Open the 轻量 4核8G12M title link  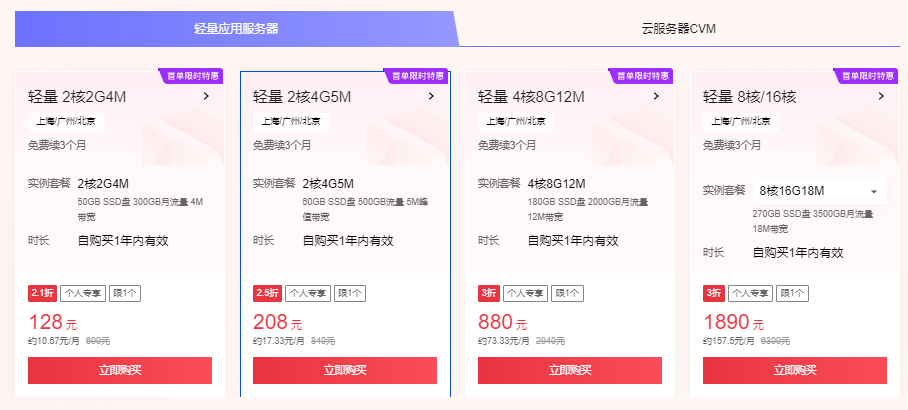pyautogui.click(x=531, y=97)
